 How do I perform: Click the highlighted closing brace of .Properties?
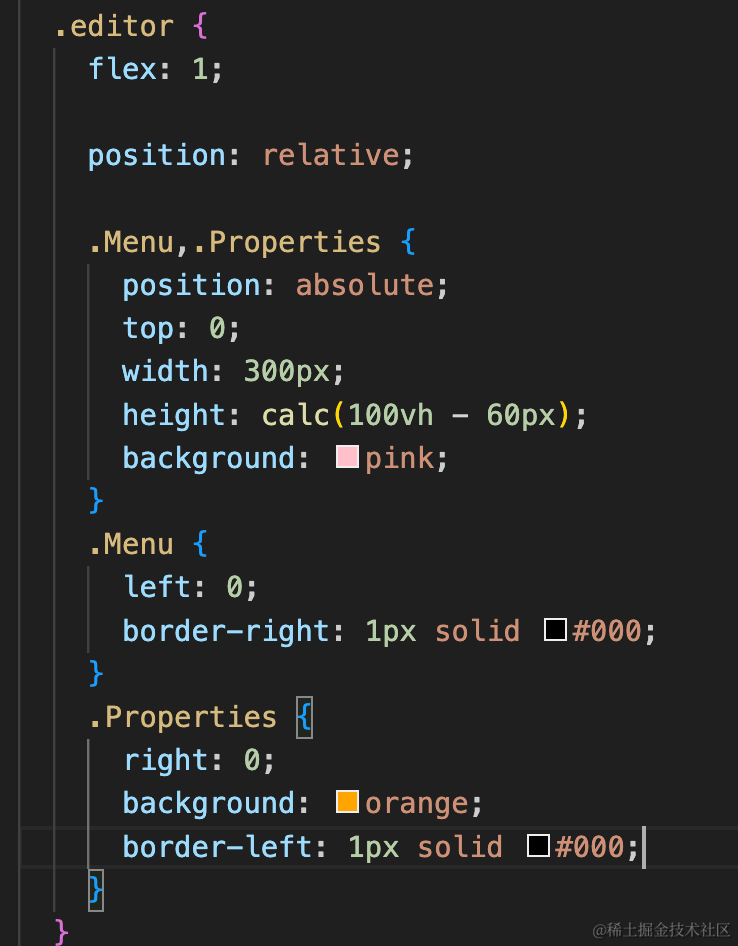point(96,890)
